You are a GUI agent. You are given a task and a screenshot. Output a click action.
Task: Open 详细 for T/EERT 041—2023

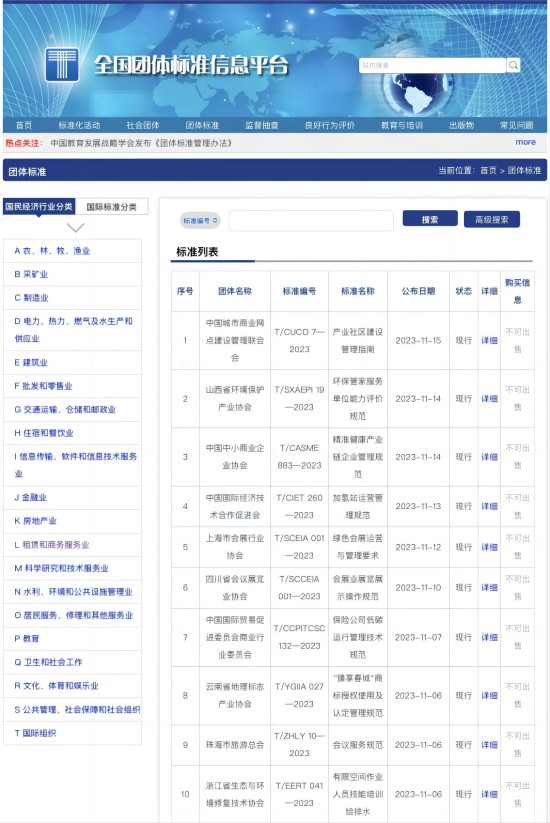[489, 794]
